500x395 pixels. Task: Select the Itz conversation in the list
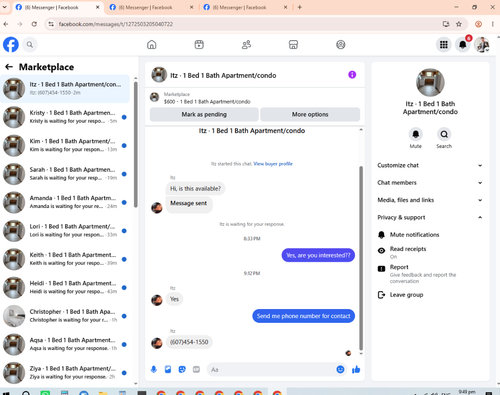[65, 88]
